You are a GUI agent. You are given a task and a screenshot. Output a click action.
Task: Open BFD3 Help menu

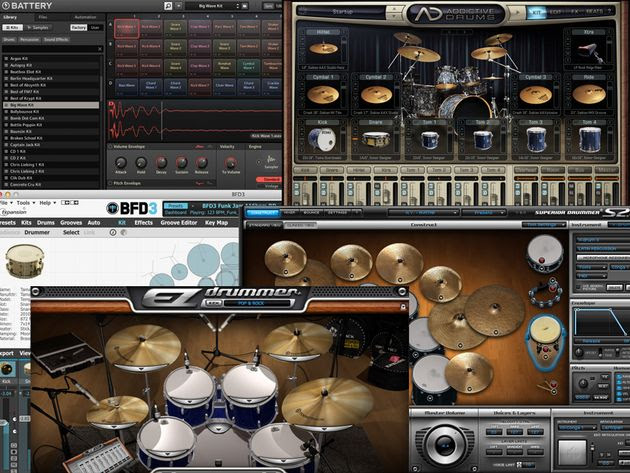(47, 203)
